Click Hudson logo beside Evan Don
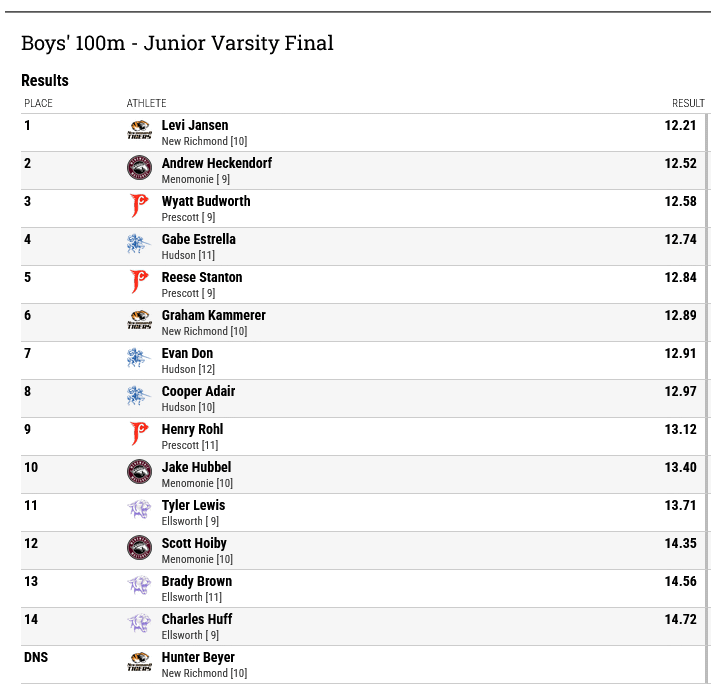Image resolution: width=711 pixels, height=695 pixels. pyautogui.click(x=138, y=358)
